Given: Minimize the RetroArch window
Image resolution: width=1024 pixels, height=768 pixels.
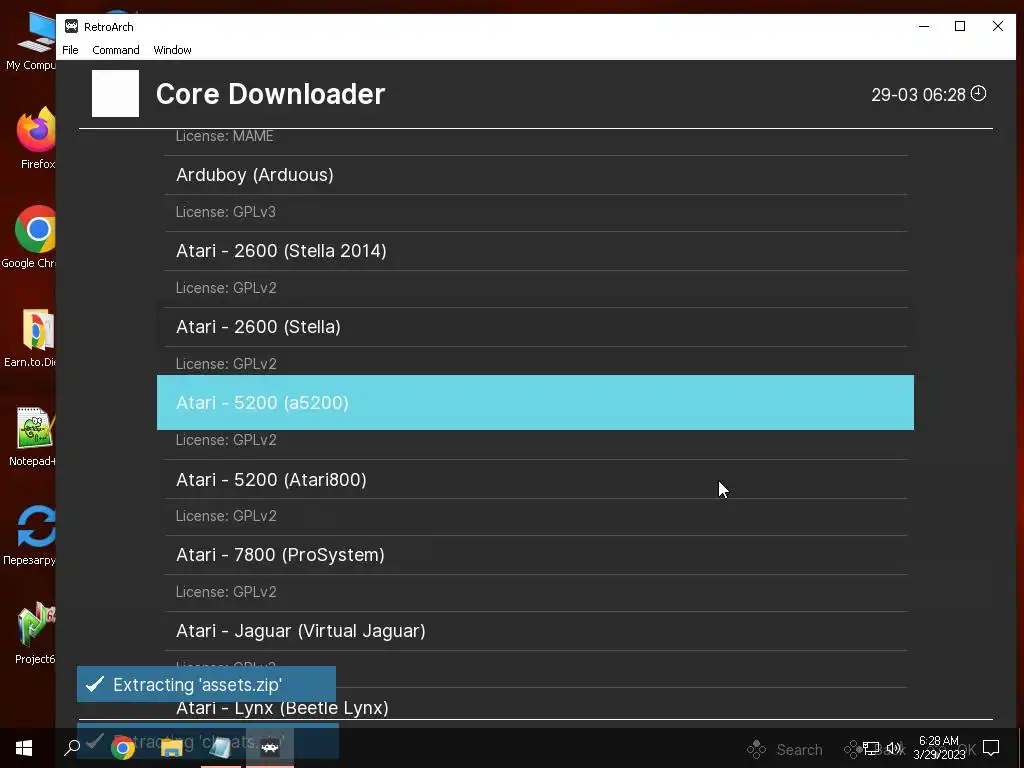Looking at the screenshot, I should [x=924, y=26].
